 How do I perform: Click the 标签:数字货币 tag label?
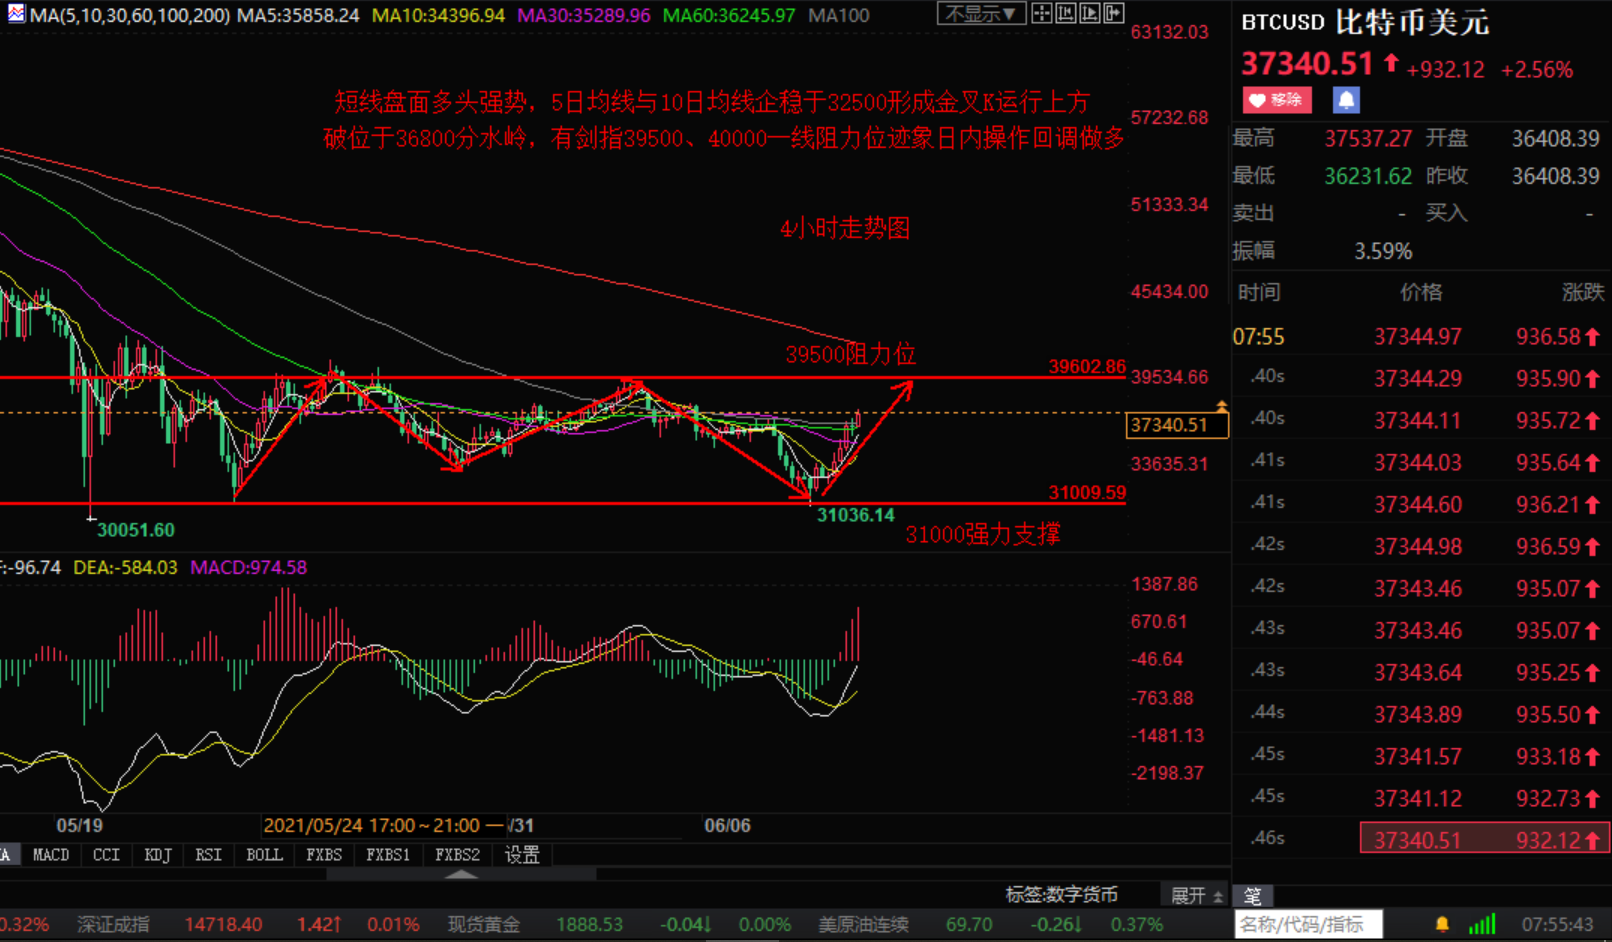pos(1061,895)
